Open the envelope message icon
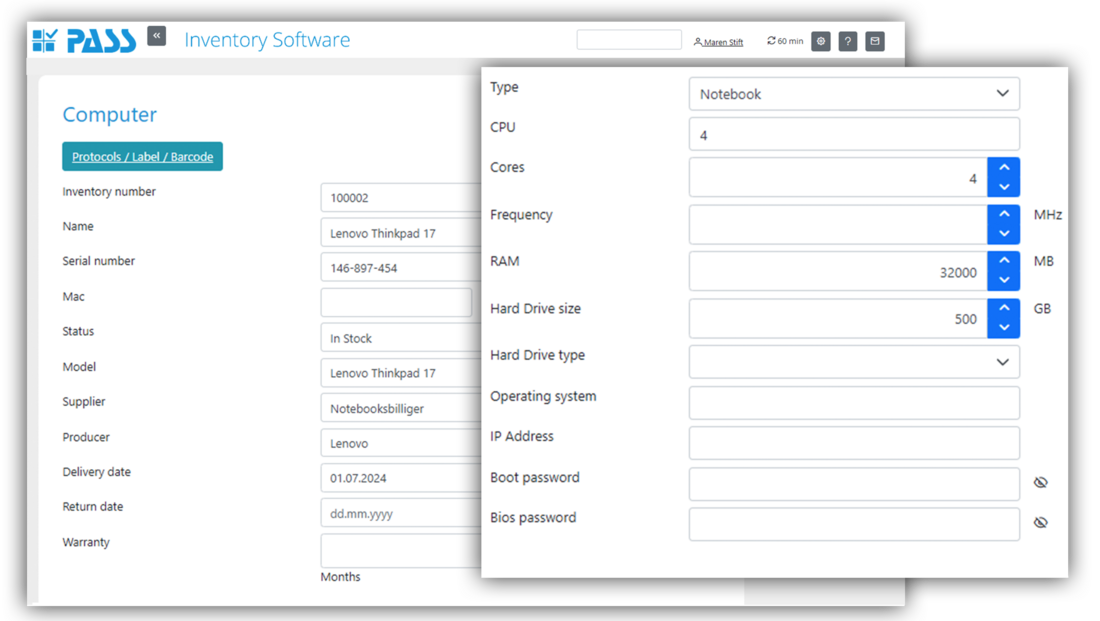The image size is (1100, 621). (x=874, y=40)
